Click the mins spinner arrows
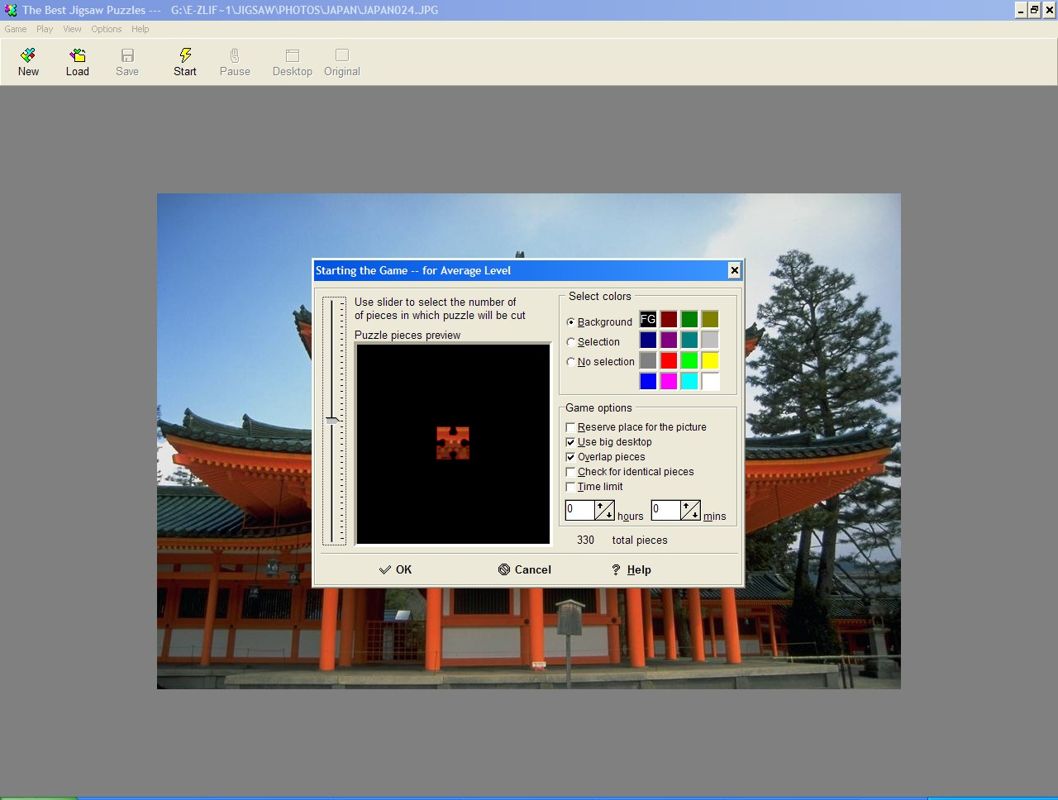Viewport: 1058px width, 800px height. 691,510
